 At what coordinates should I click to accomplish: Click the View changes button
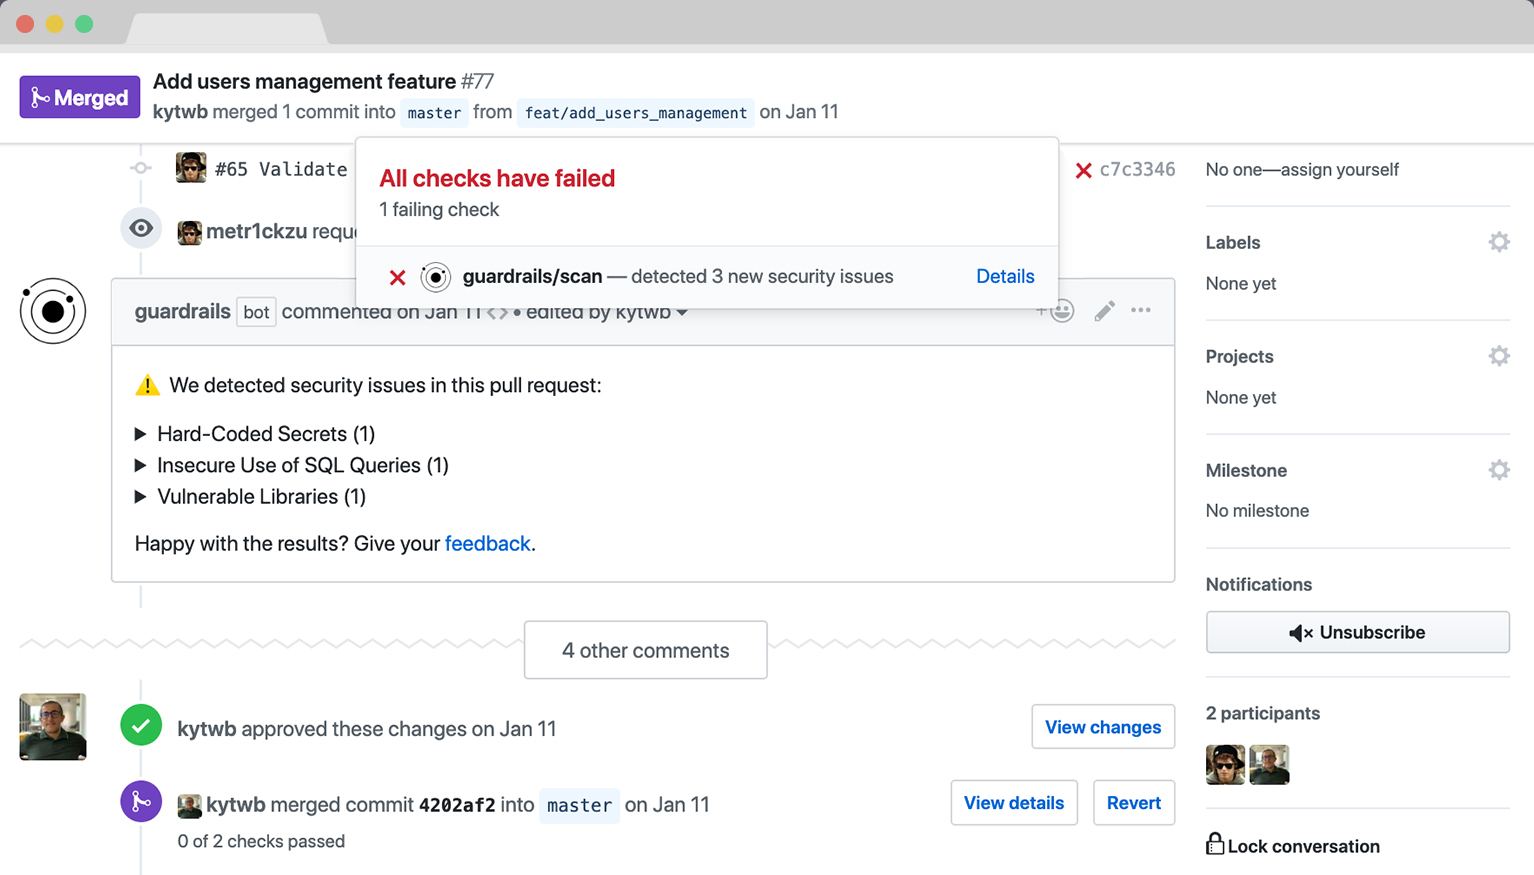(x=1102, y=727)
